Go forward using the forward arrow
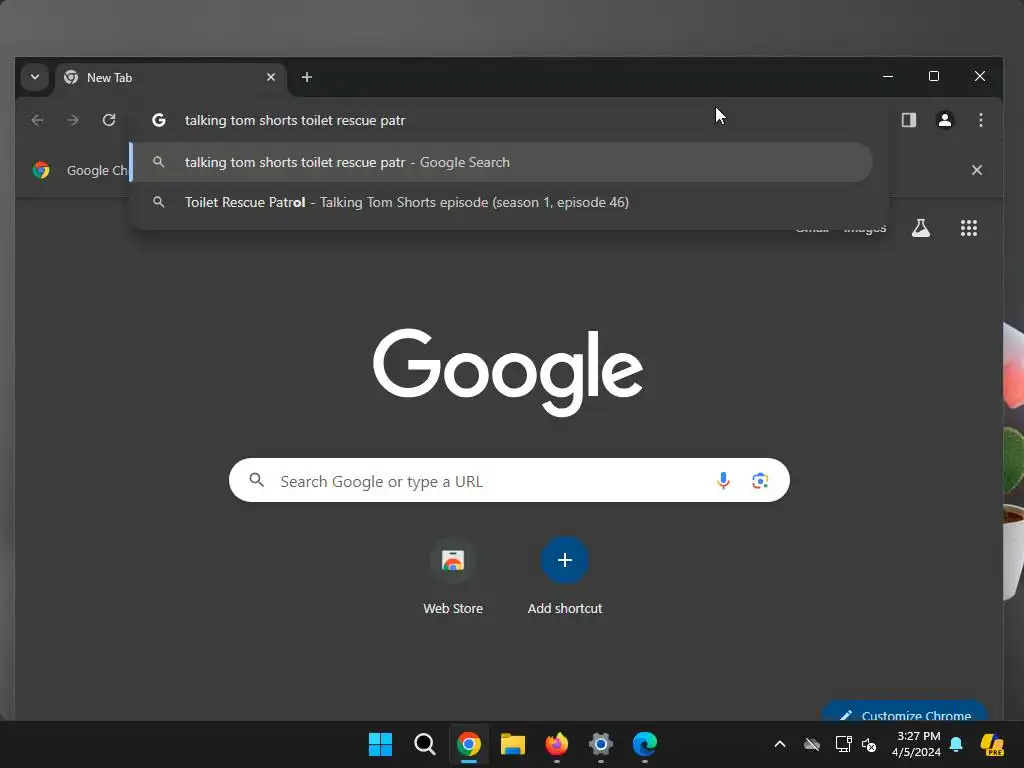The height and width of the screenshot is (768, 1024). pyautogui.click(x=73, y=120)
